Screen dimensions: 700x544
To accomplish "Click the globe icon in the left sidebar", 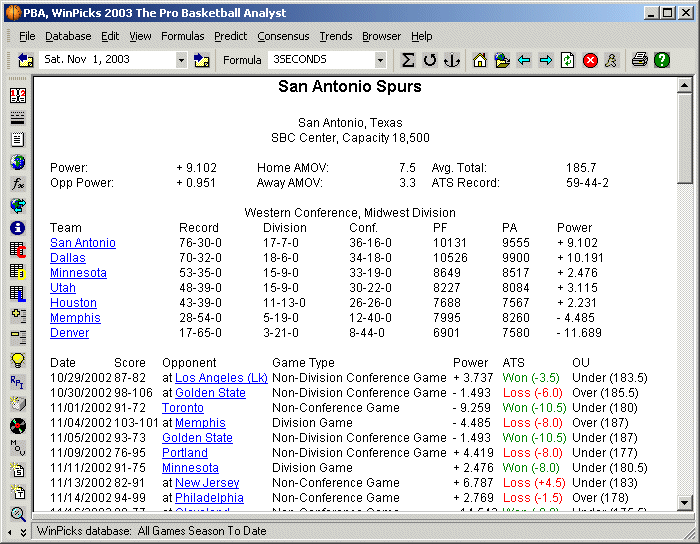I will coord(18,162).
